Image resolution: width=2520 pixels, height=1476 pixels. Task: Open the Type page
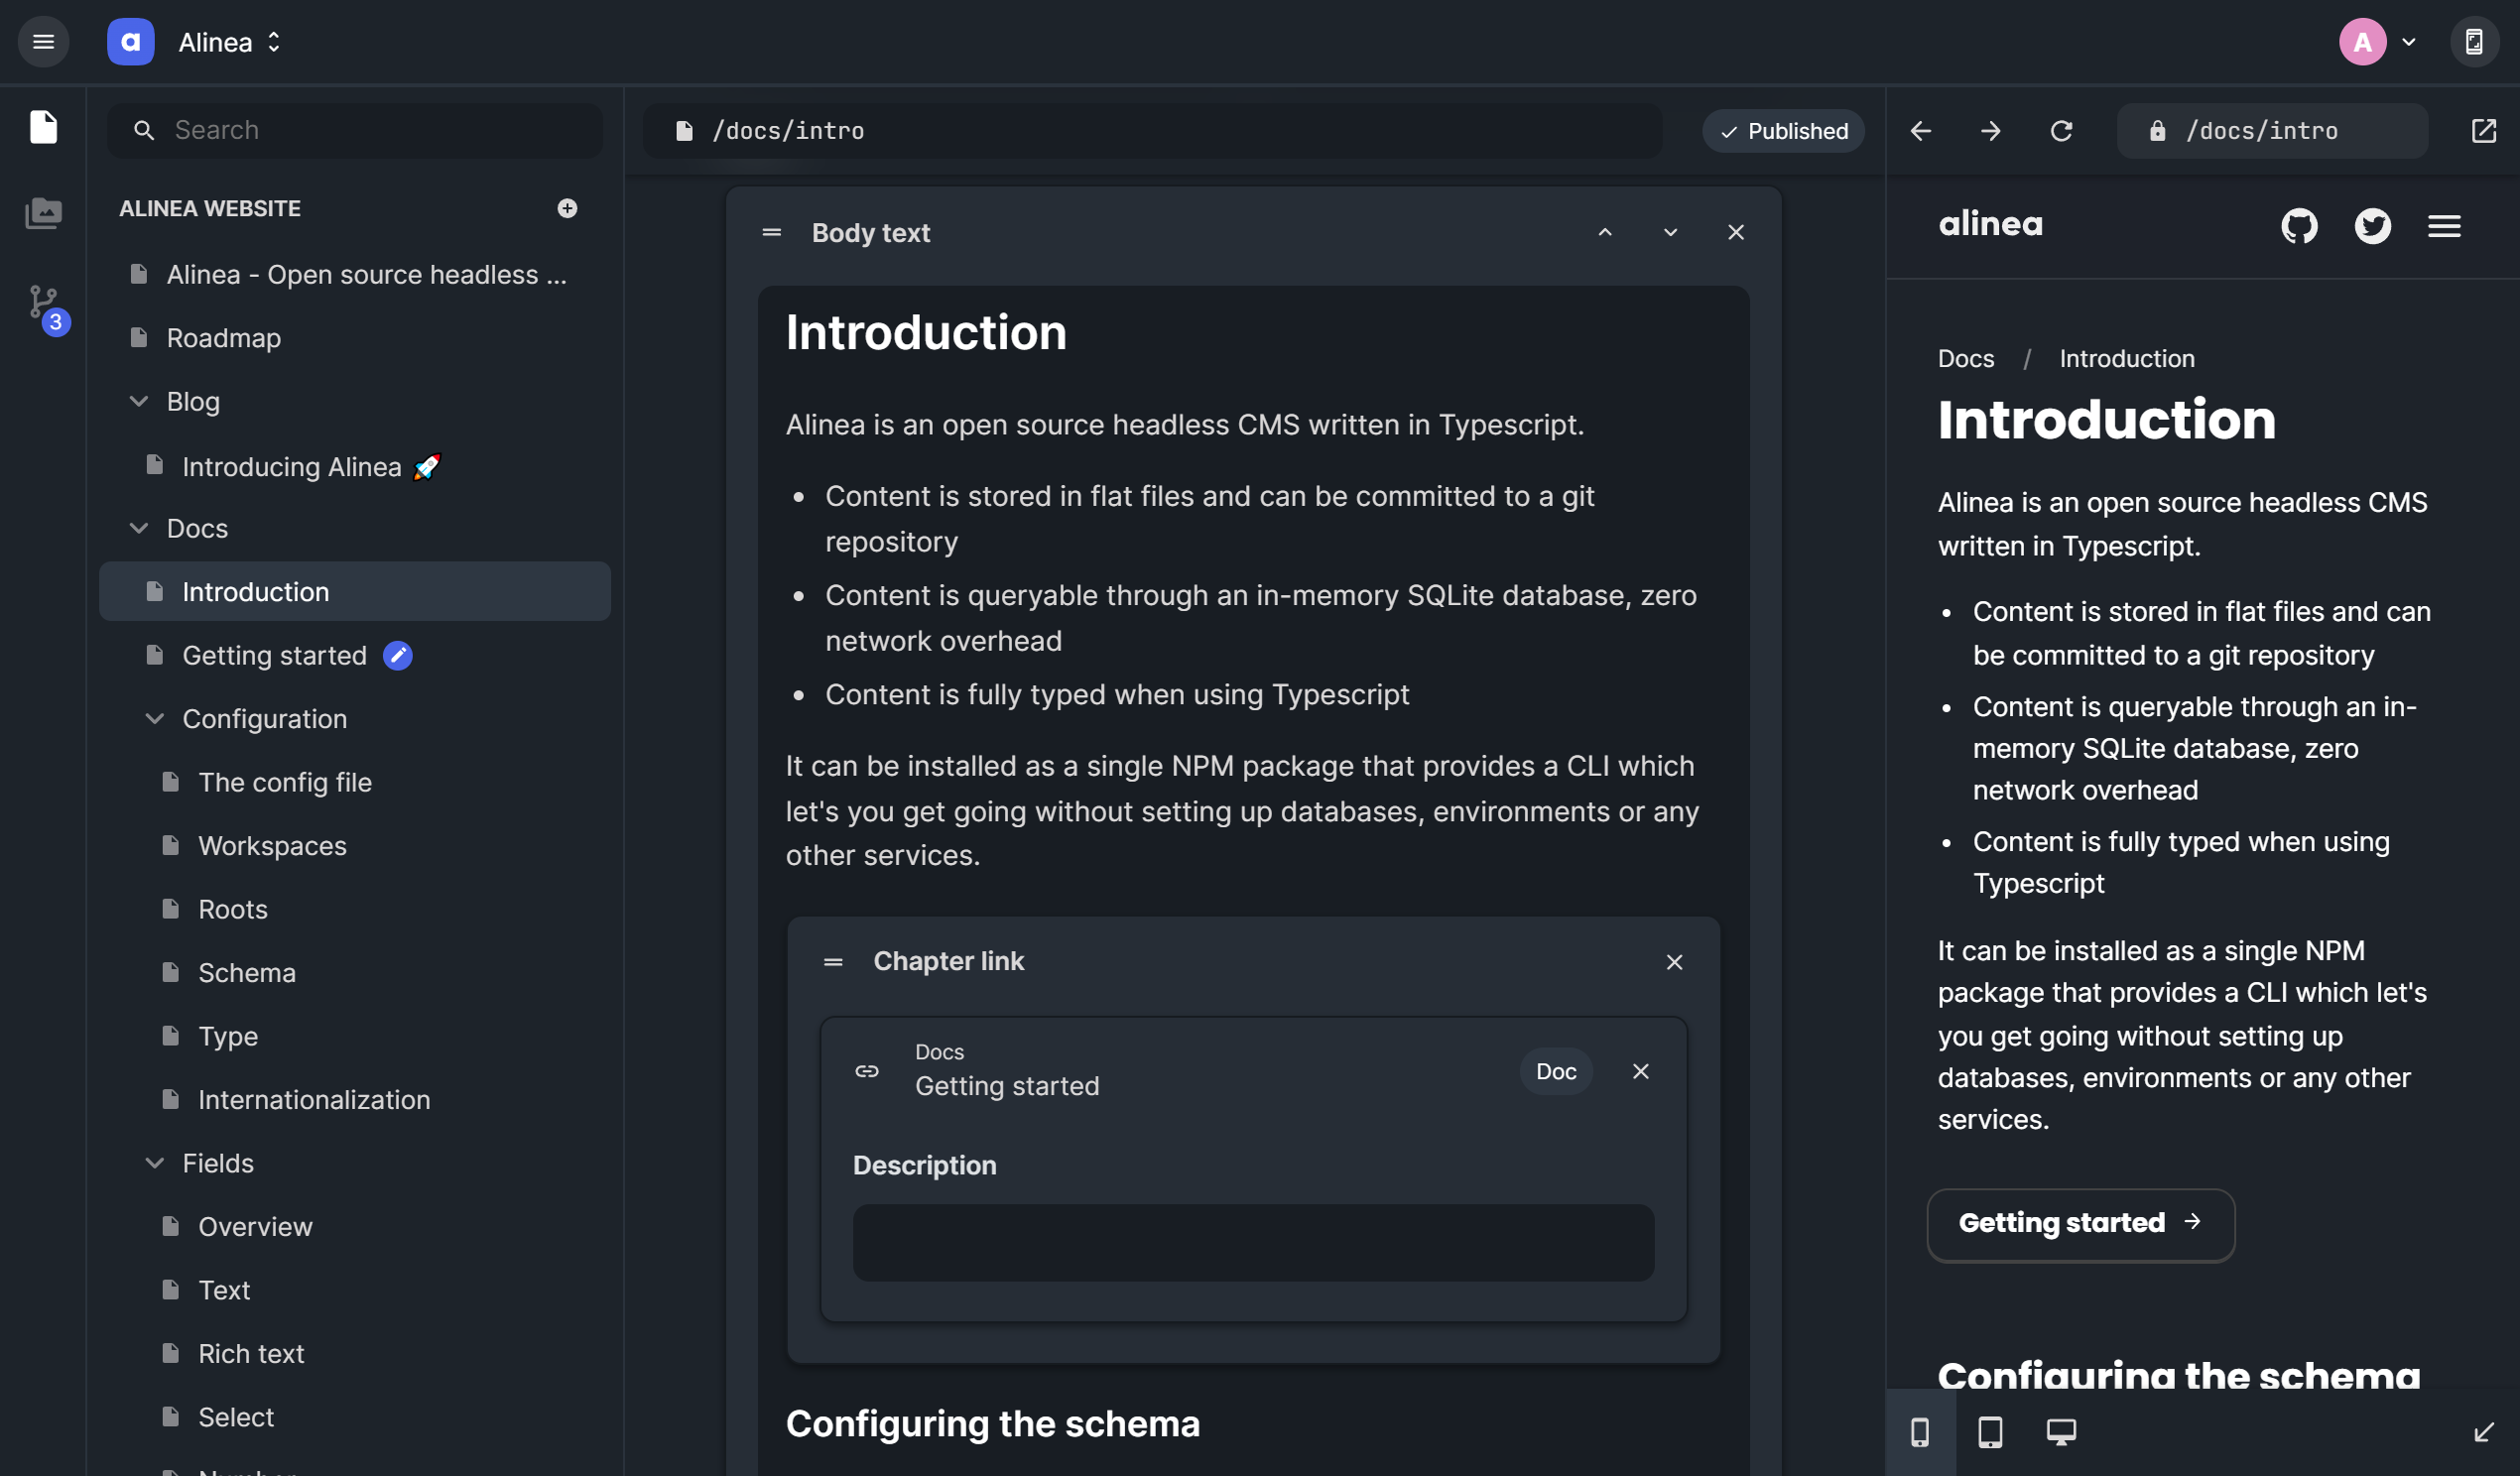point(355,1036)
